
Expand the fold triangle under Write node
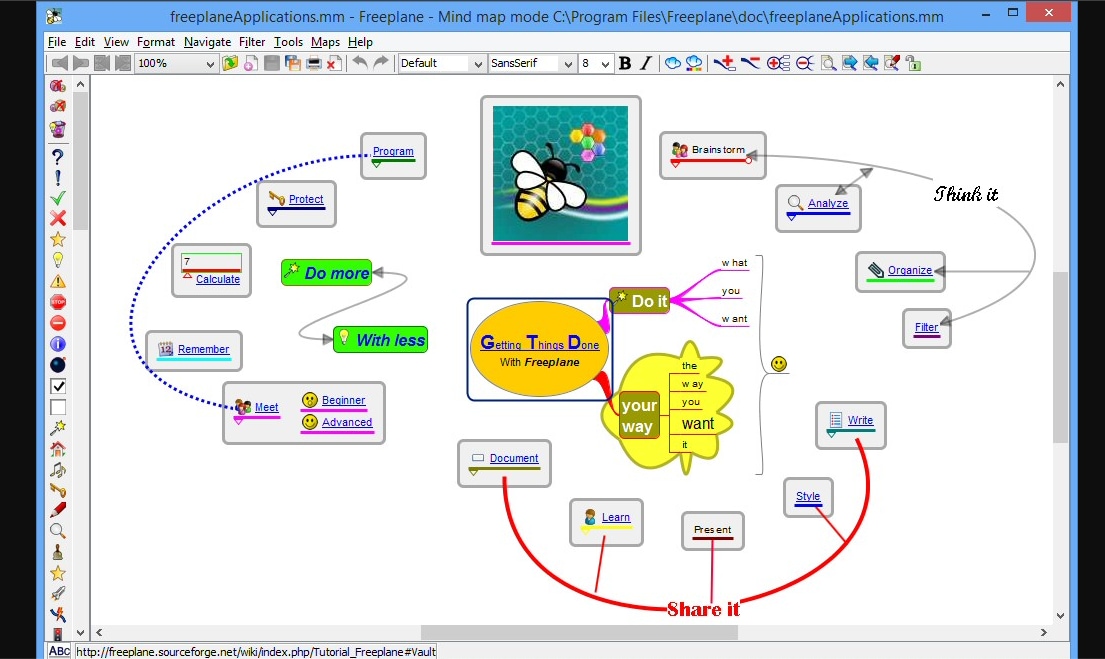pos(832,433)
